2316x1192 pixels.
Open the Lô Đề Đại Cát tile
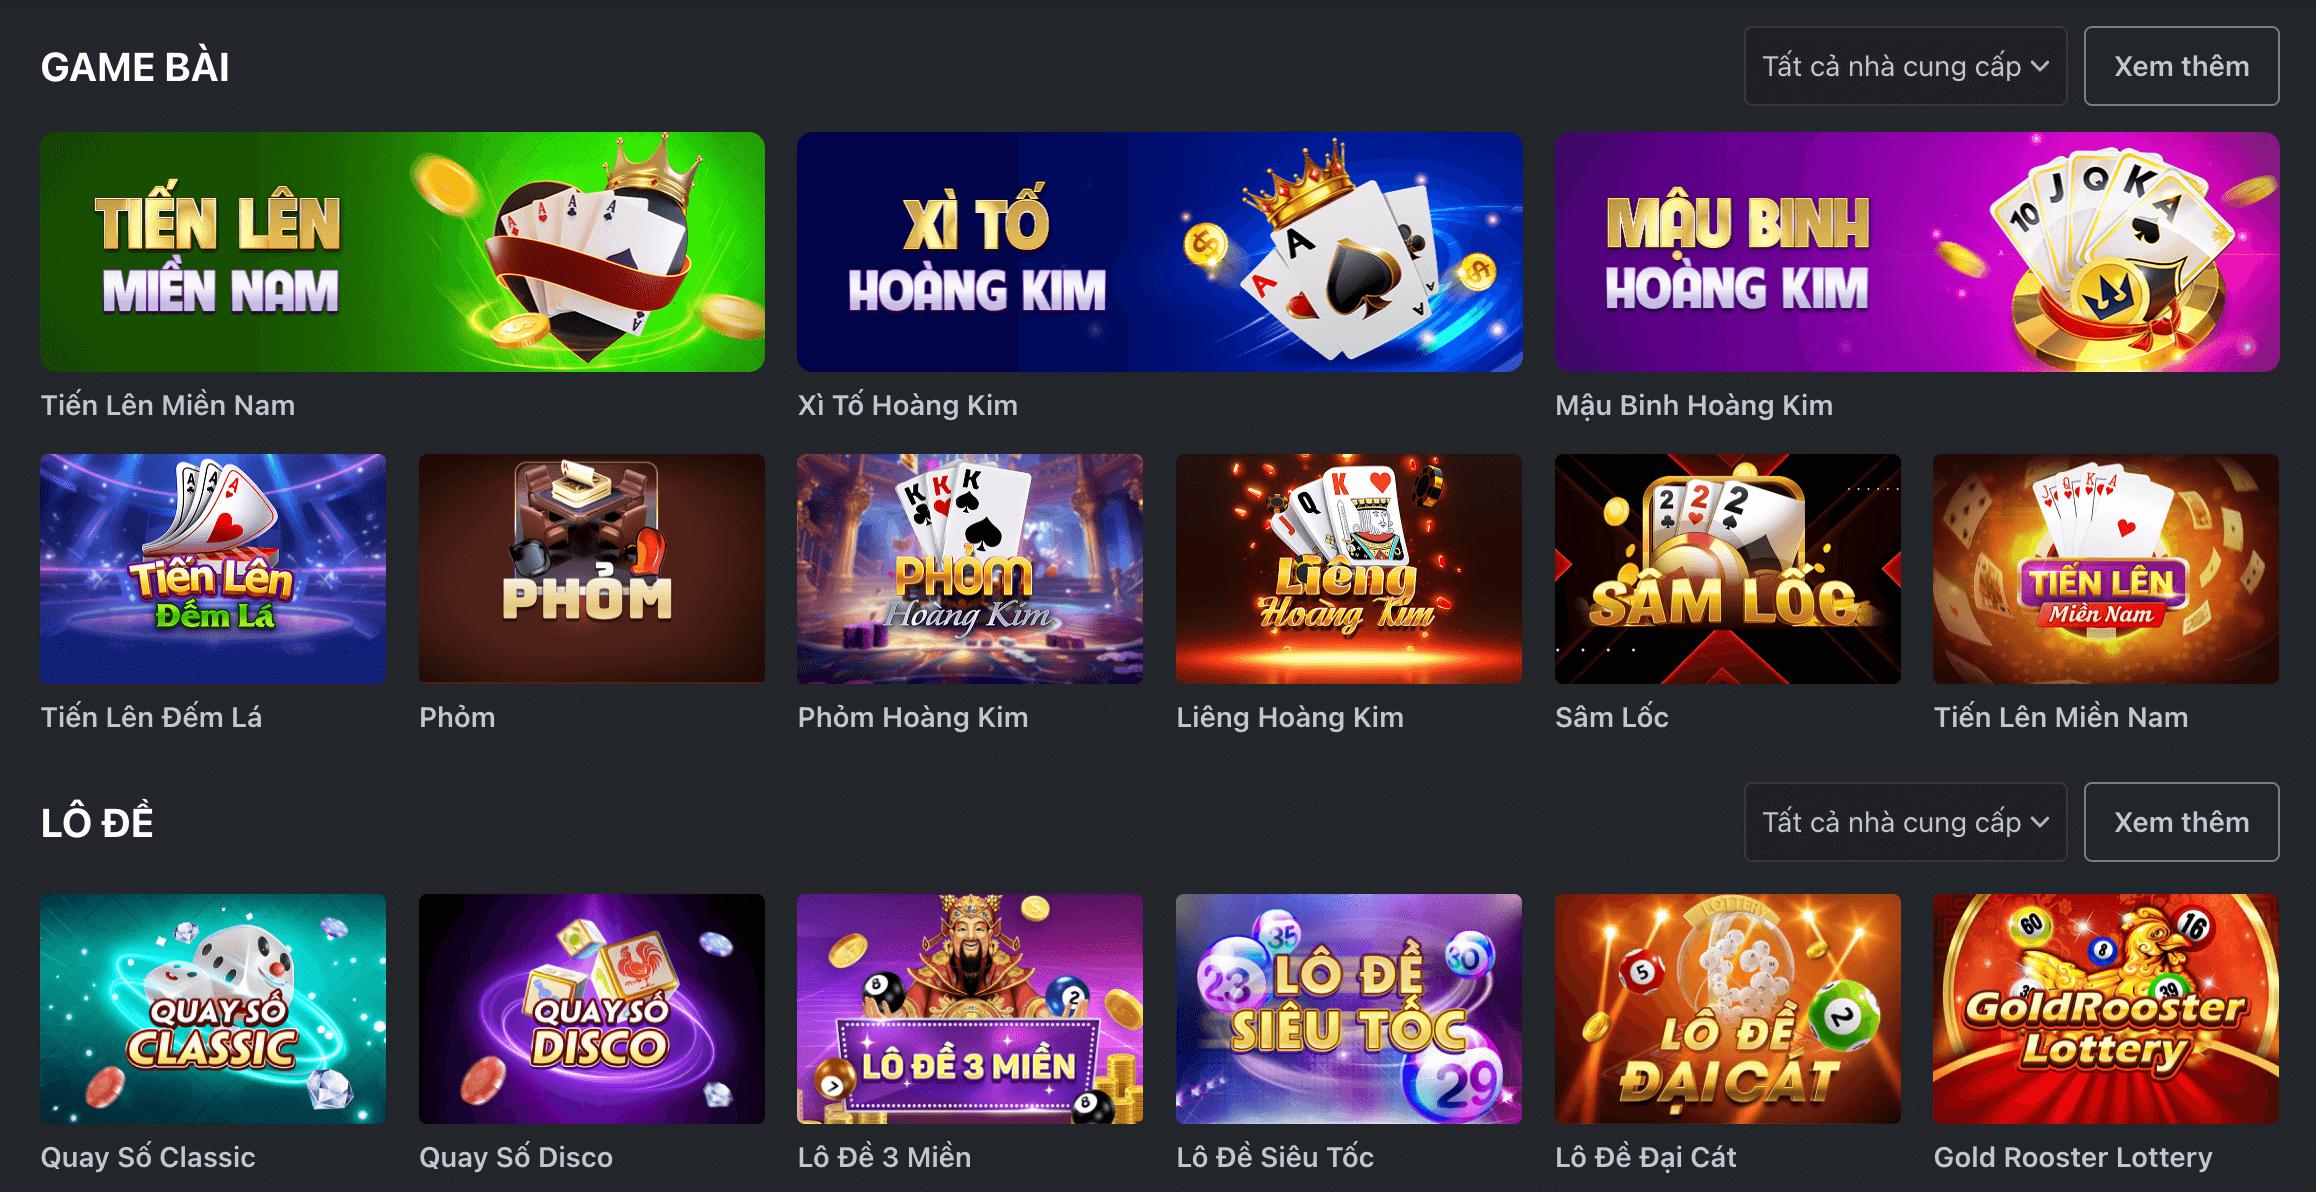pyautogui.click(x=1728, y=1009)
